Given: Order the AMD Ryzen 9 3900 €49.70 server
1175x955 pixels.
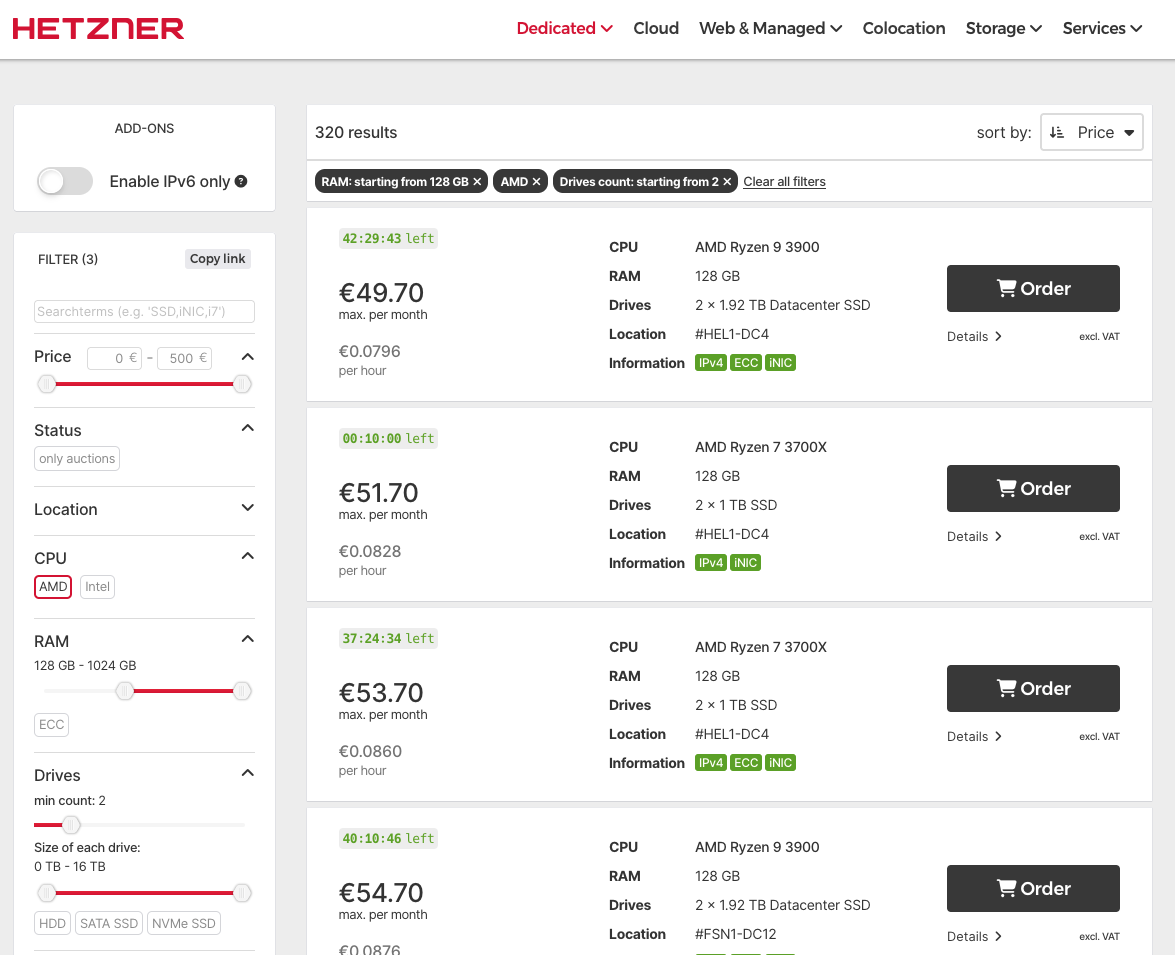Looking at the screenshot, I should [x=1033, y=288].
